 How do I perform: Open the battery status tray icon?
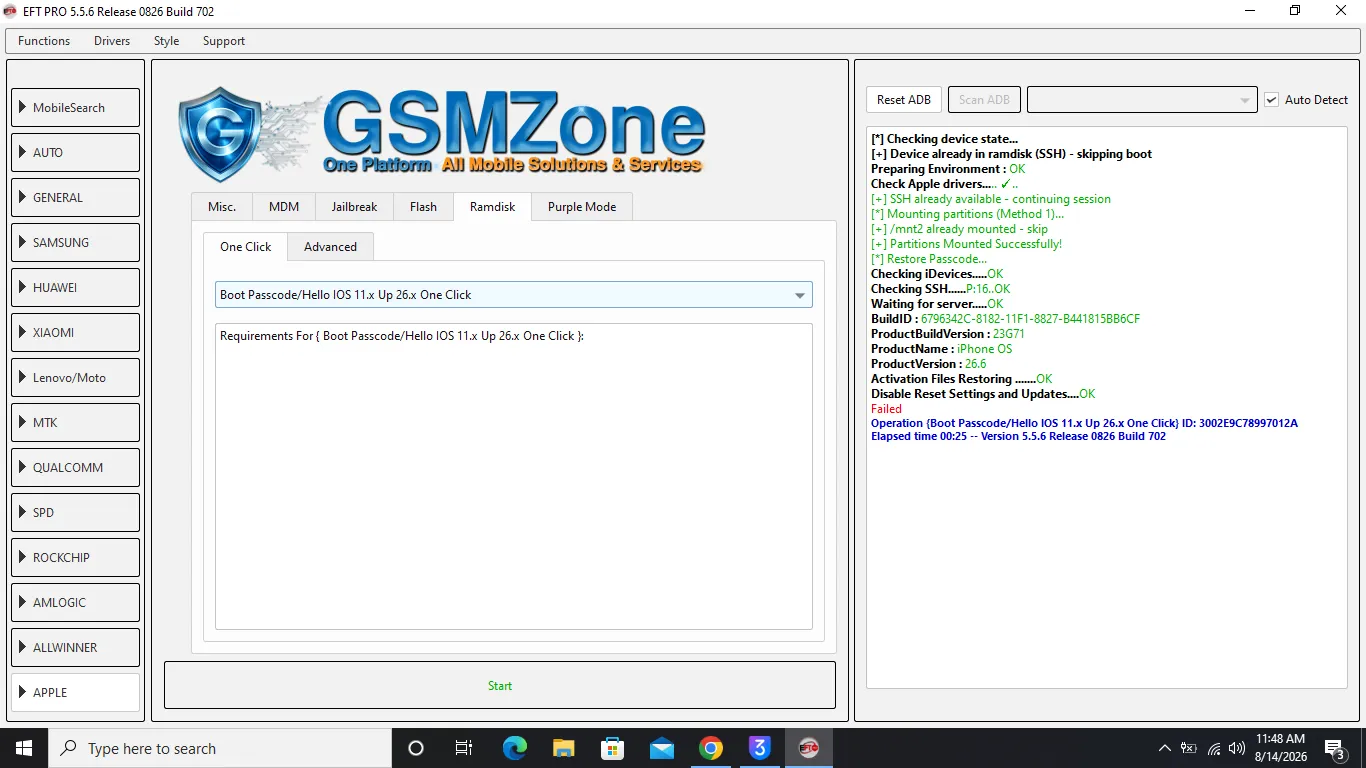click(1189, 748)
